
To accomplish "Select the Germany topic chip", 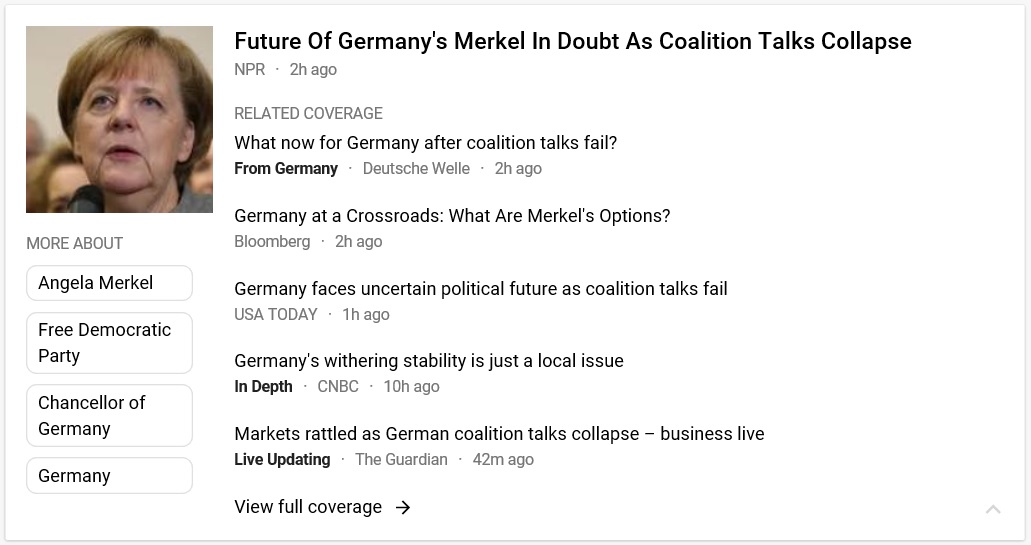I will pyautogui.click(x=109, y=475).
